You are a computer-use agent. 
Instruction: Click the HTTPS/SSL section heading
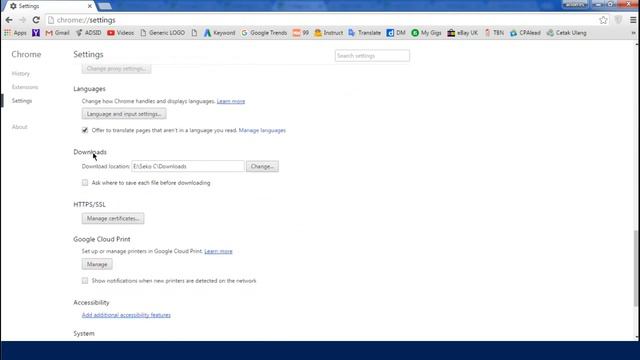89,204
